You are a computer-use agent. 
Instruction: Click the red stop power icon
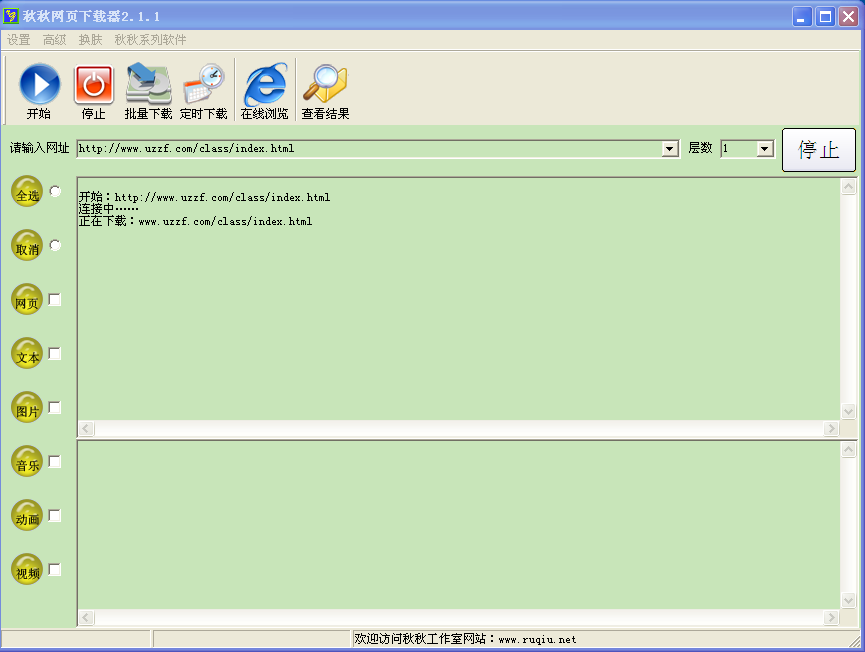click(x=94, y=84)
